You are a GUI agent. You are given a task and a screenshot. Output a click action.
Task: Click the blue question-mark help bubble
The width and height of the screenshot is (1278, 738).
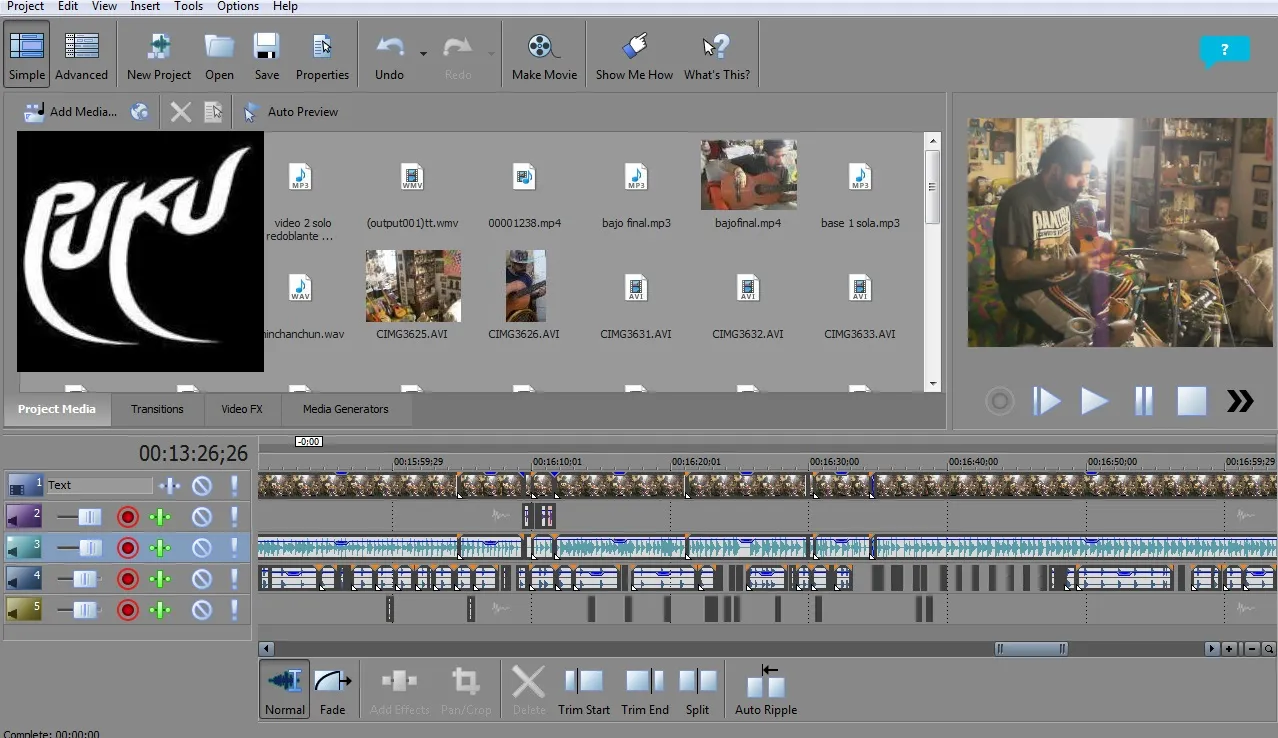click(1224, 50)
